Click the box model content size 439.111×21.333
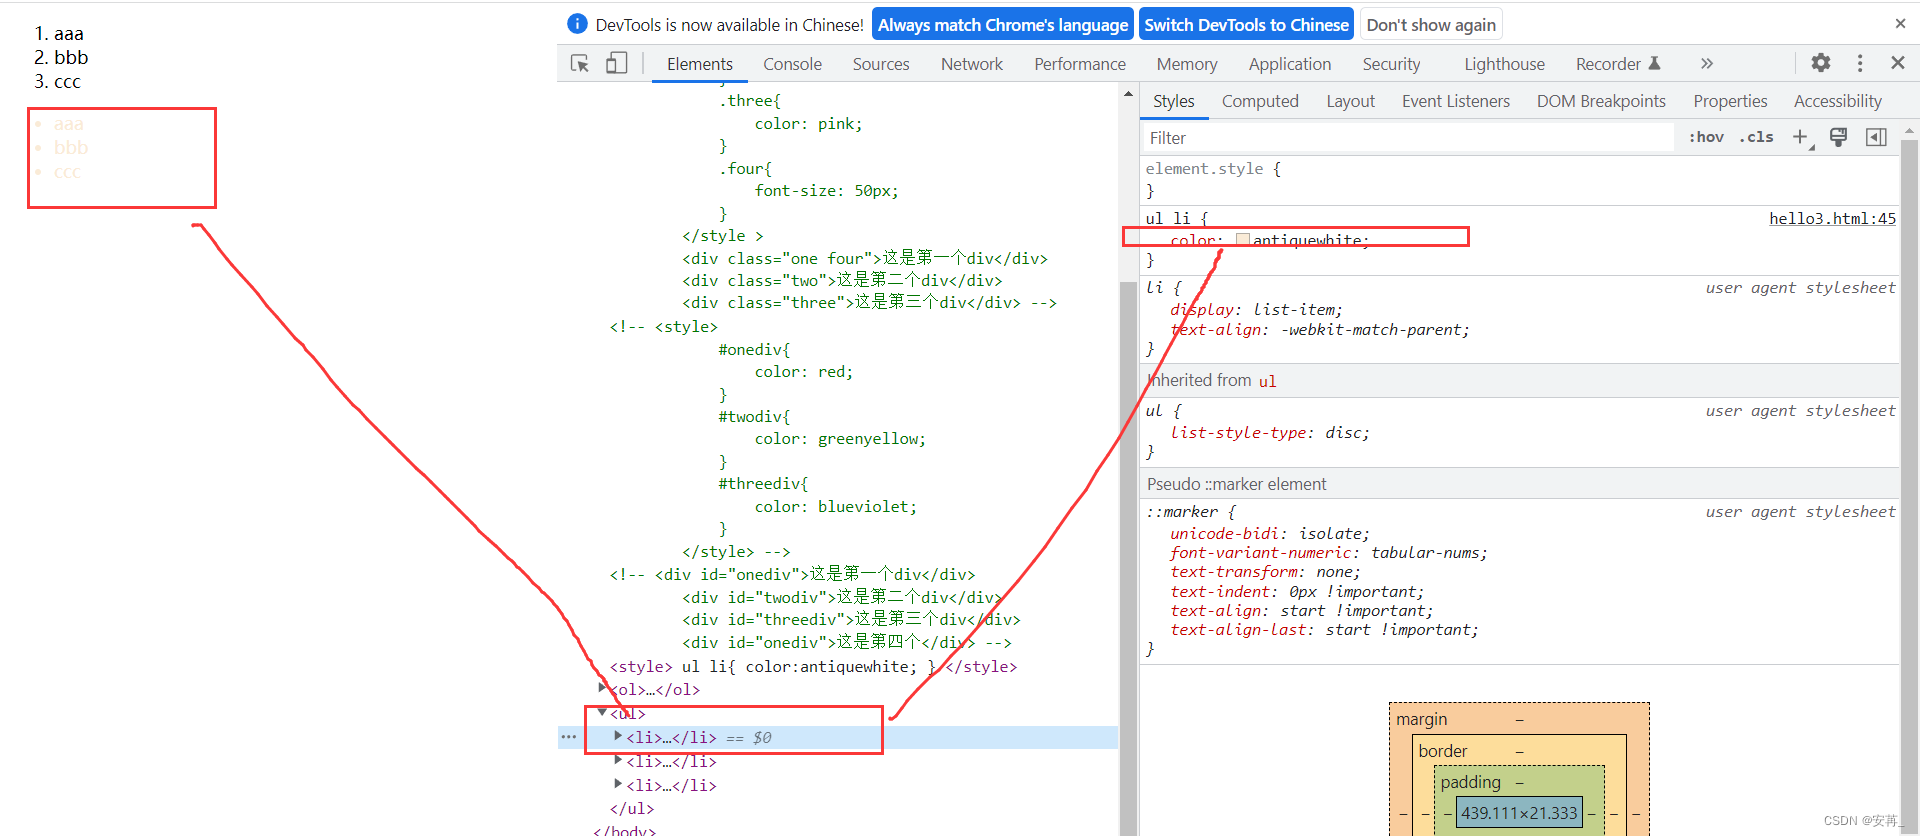The image size is (1920, 836). pyautogui.click(x=1519, y=813)
